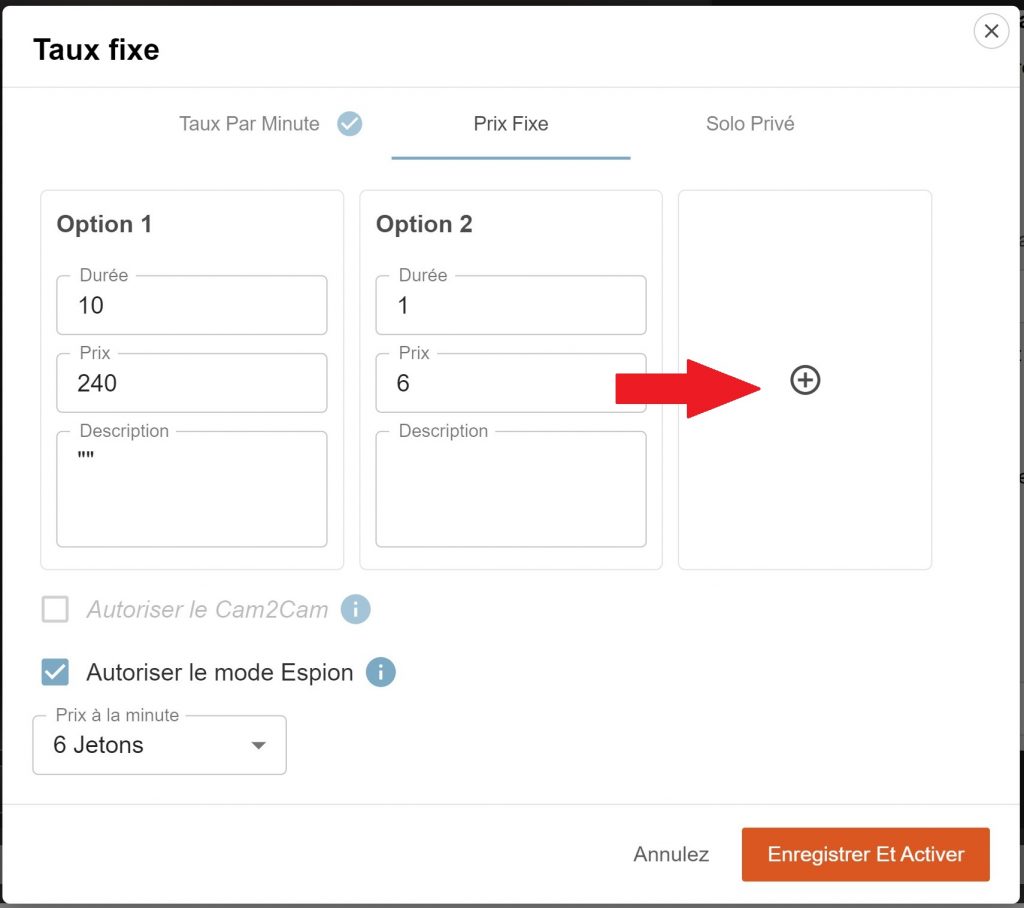
Task: Click the checkmark badge next to Taux Par Minute
Action: click(349, 124)
